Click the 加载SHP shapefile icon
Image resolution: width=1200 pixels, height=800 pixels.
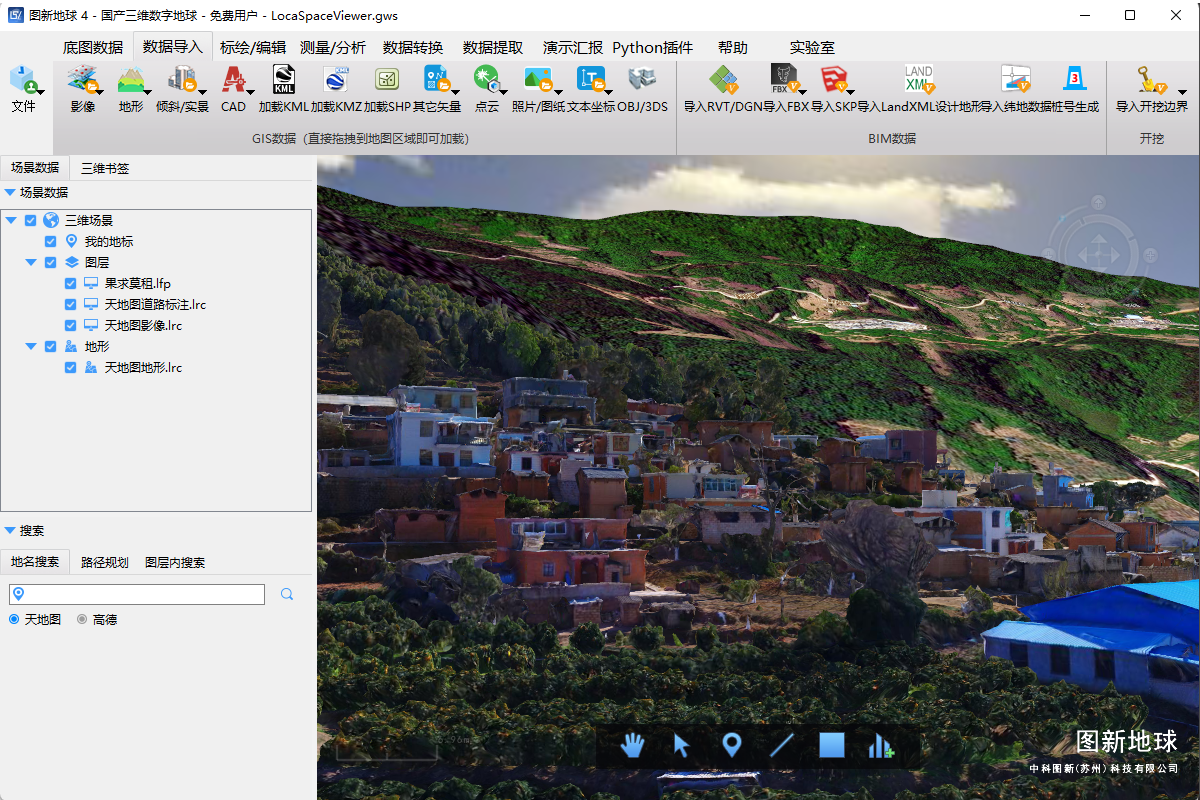pyautogui.click(x=387, y=80)
